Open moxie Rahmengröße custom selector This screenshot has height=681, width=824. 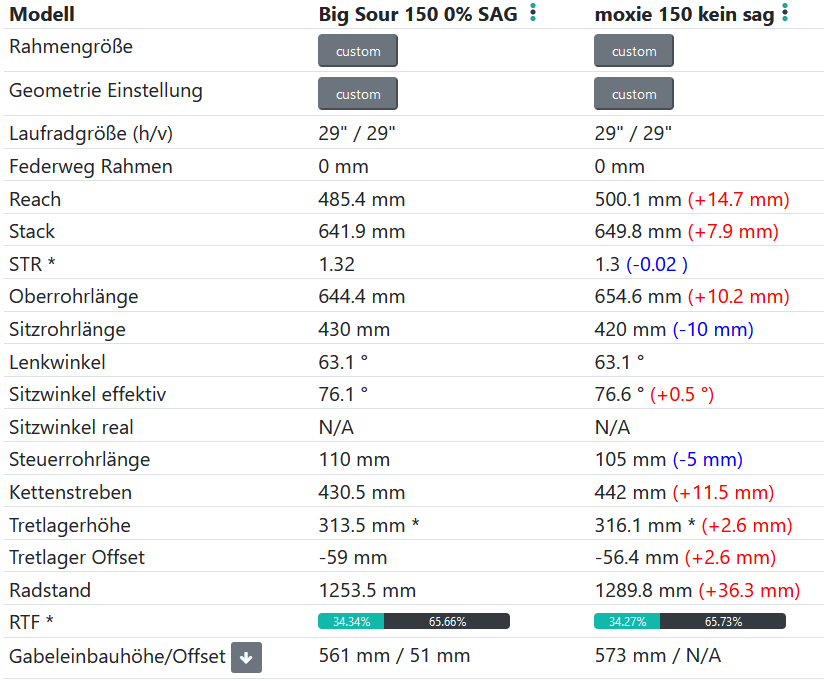(x=634, y=51)
